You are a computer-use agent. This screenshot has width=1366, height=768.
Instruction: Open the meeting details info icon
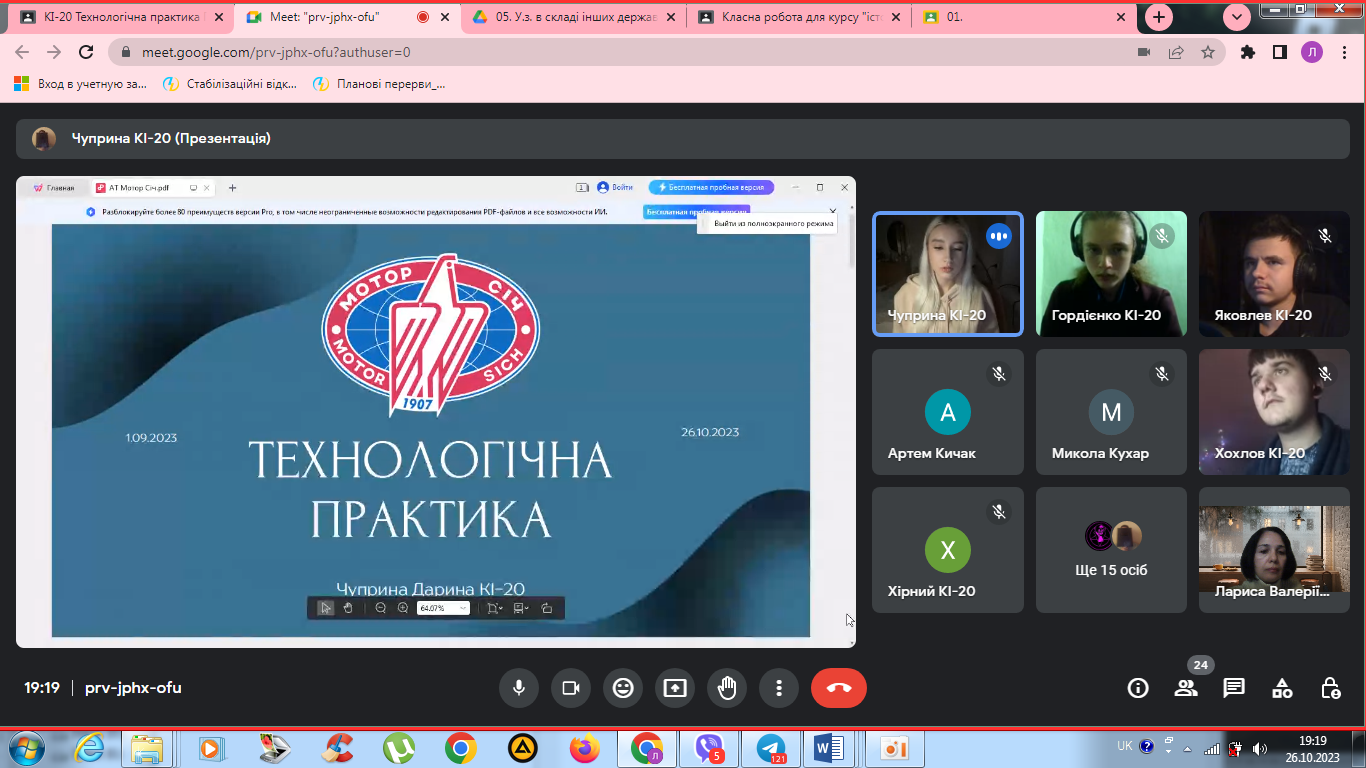(1138, 688)
